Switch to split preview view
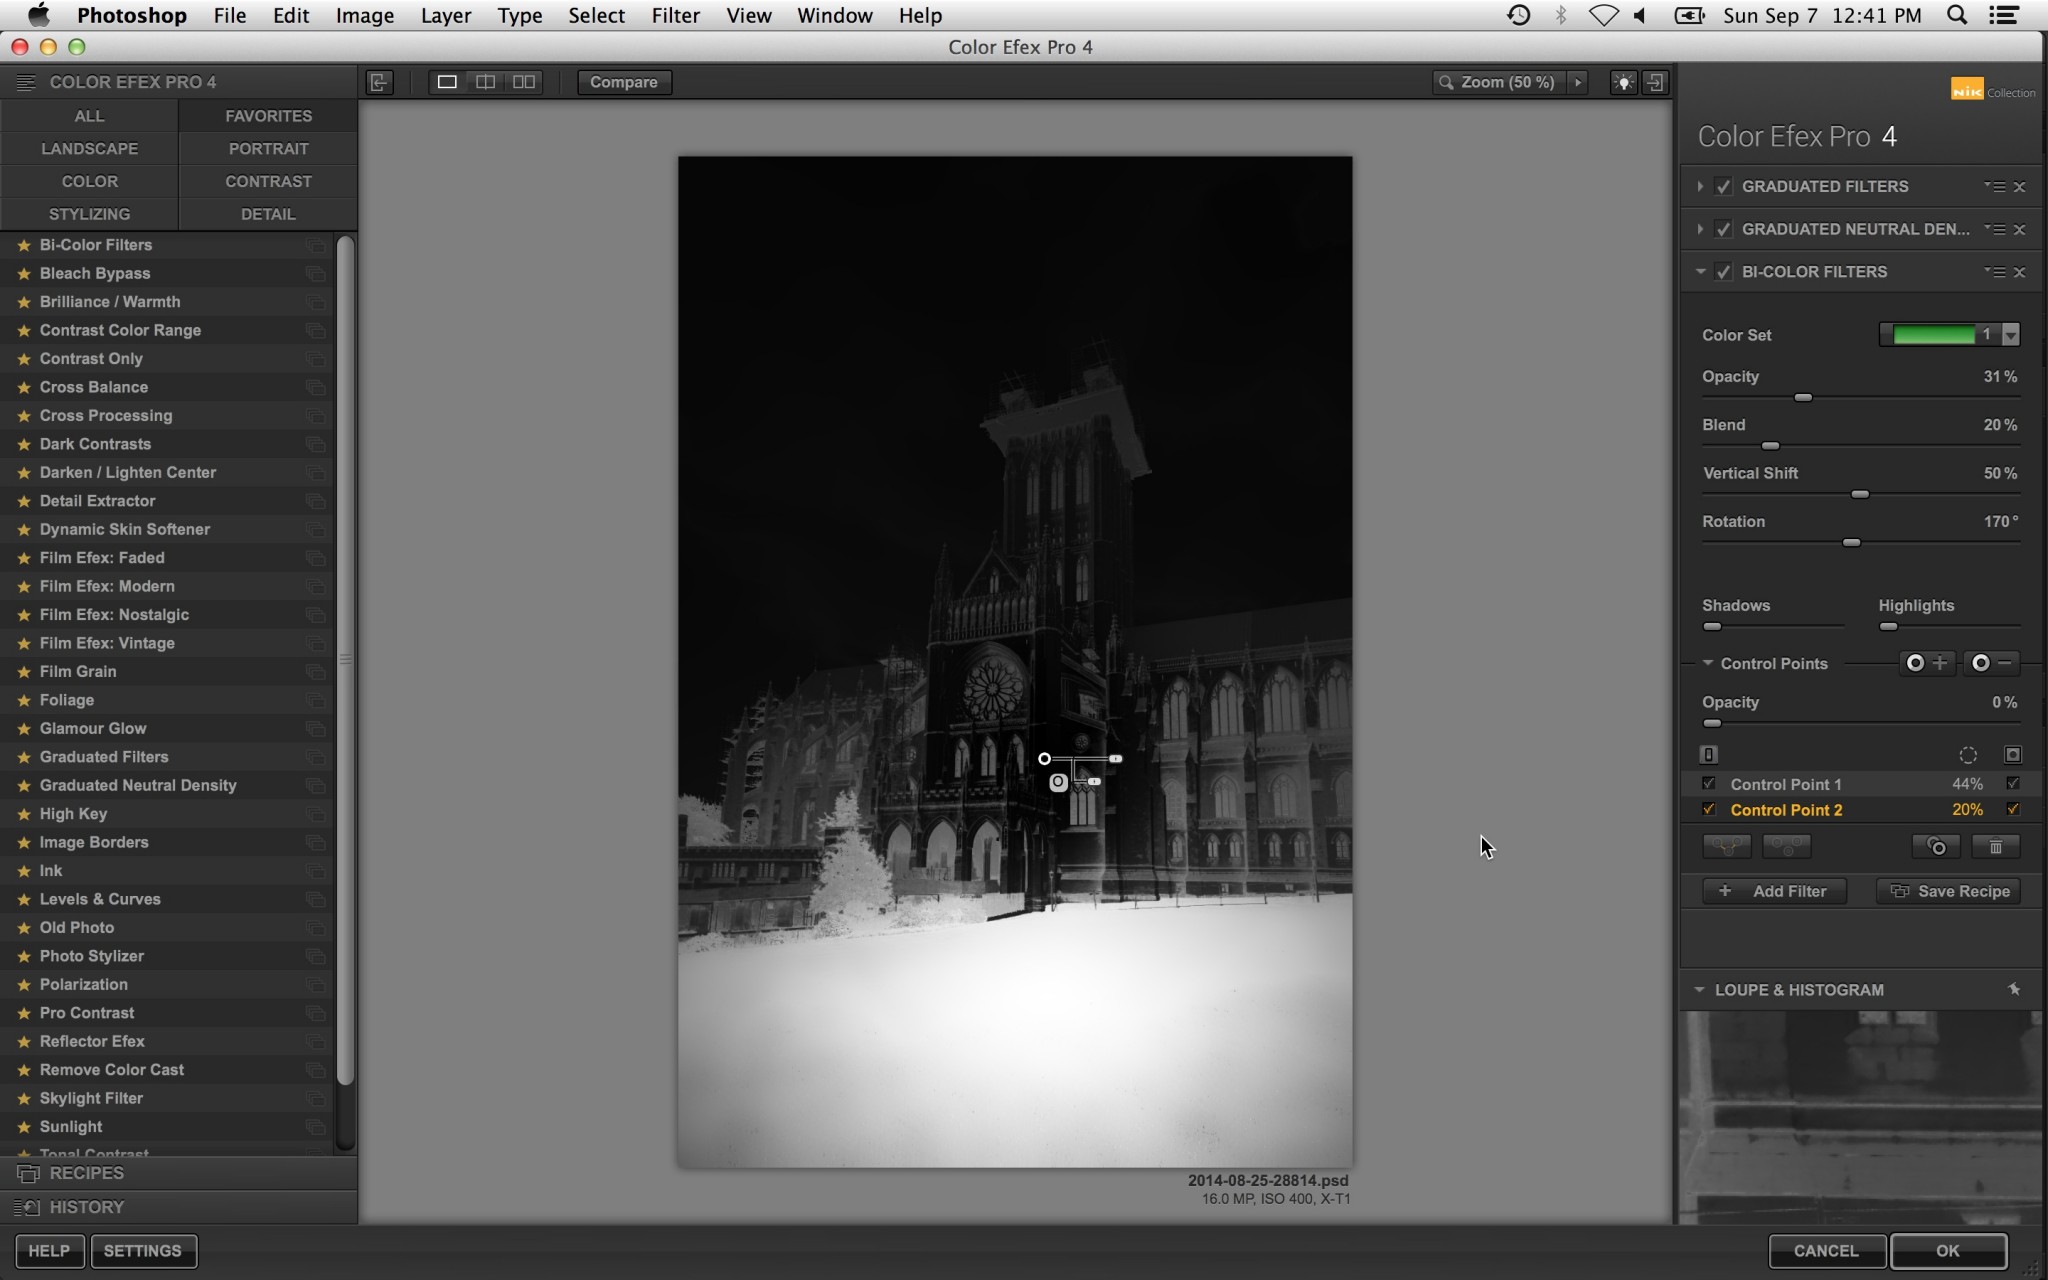 [x=486, y=82]
